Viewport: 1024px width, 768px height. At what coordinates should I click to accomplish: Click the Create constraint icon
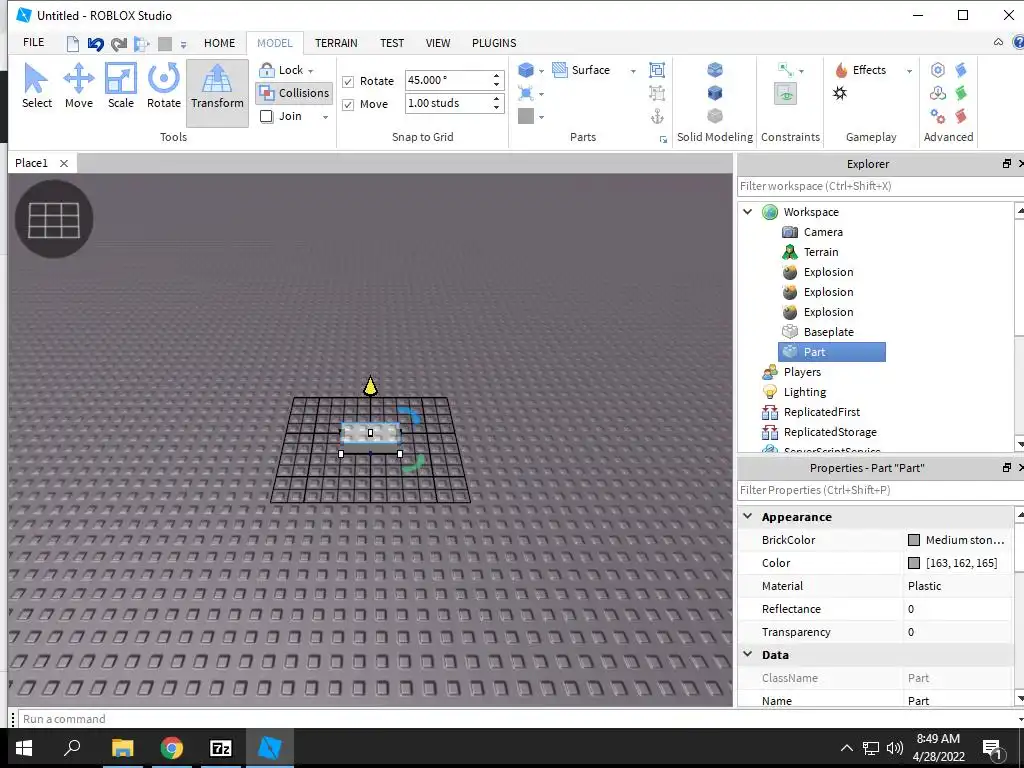(786, 70)
